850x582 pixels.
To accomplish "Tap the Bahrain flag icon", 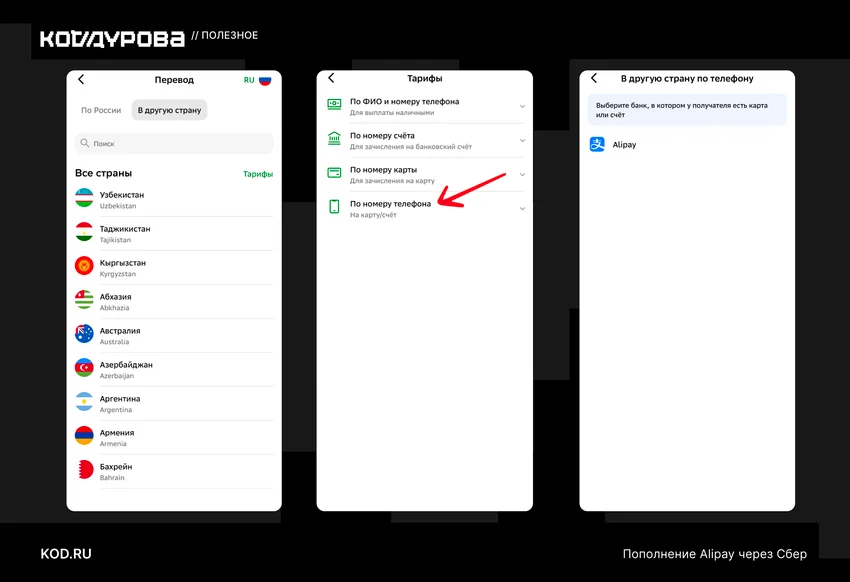I will coord(84,470).
